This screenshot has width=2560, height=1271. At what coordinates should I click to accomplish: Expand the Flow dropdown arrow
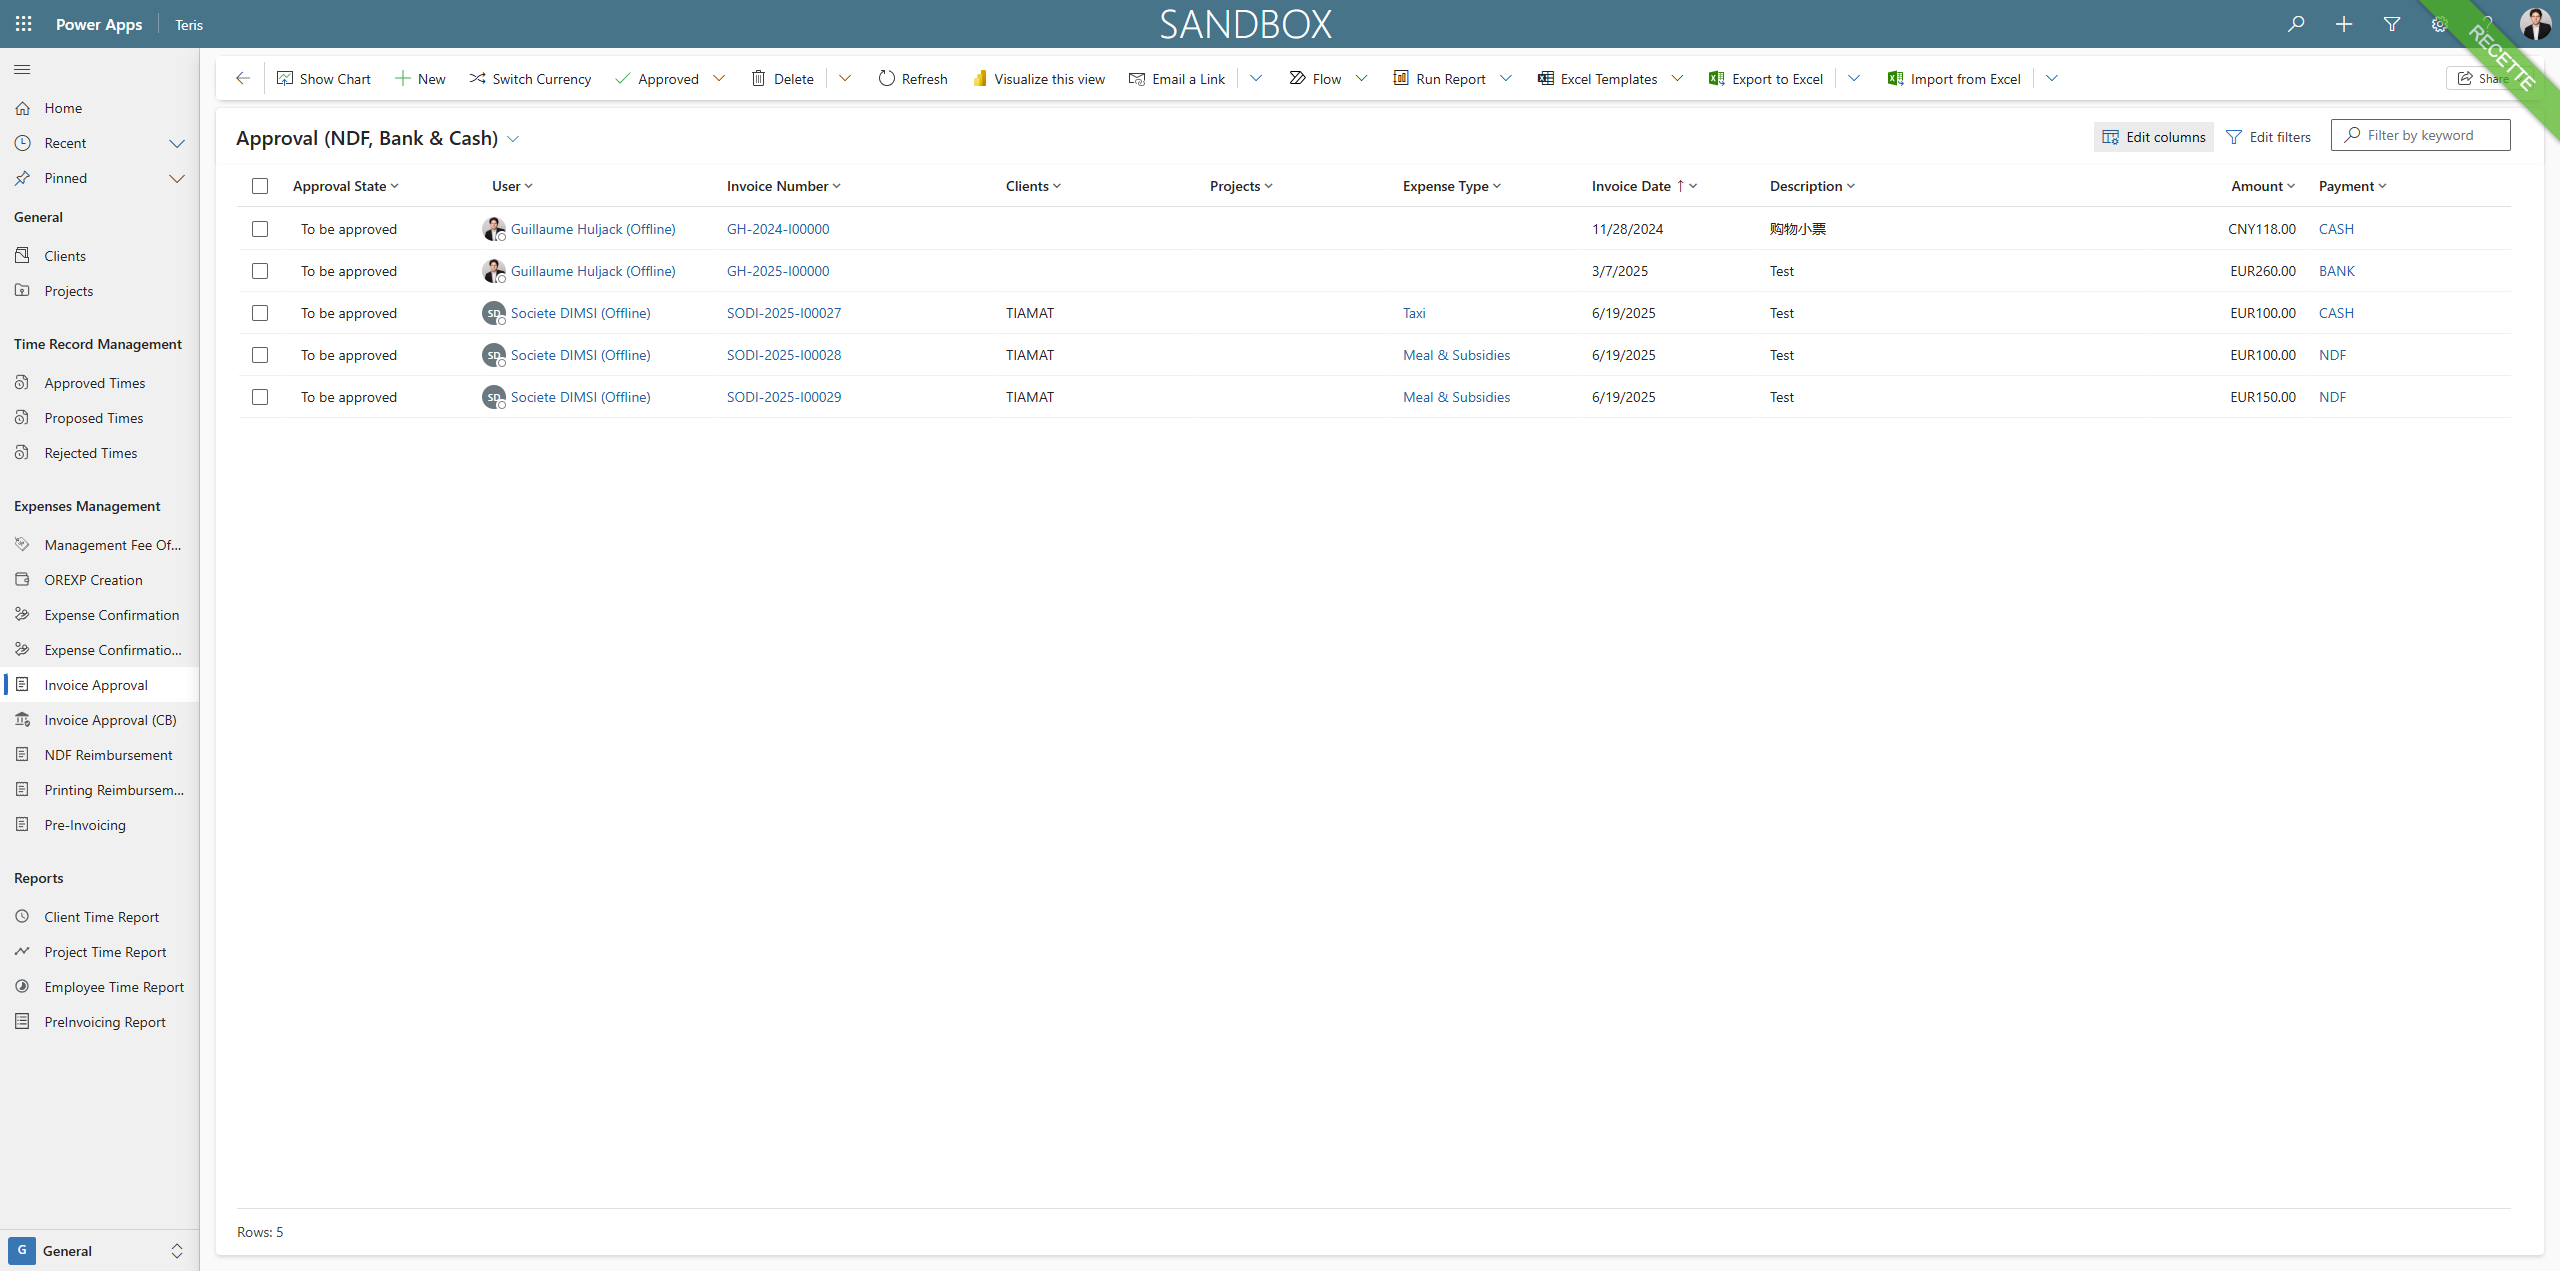coord(1361,79)
